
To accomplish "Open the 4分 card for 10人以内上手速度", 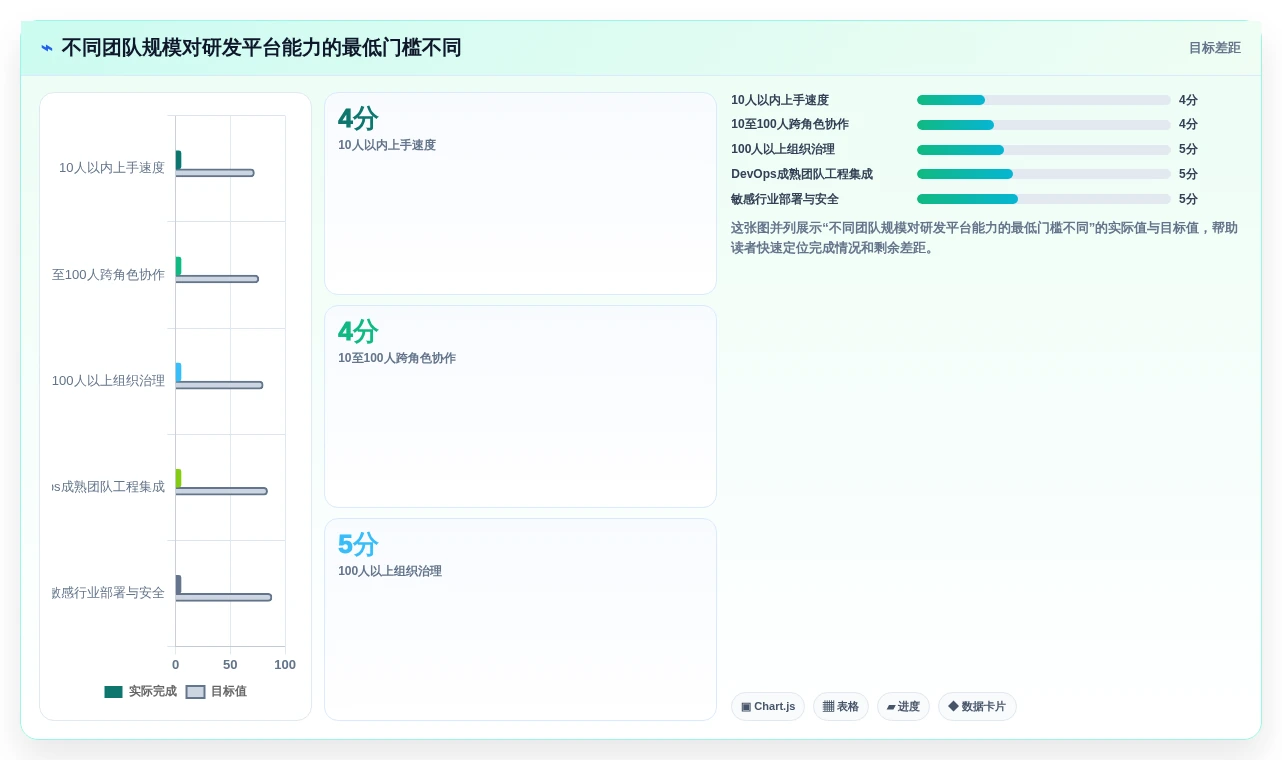I will point(520,194).
